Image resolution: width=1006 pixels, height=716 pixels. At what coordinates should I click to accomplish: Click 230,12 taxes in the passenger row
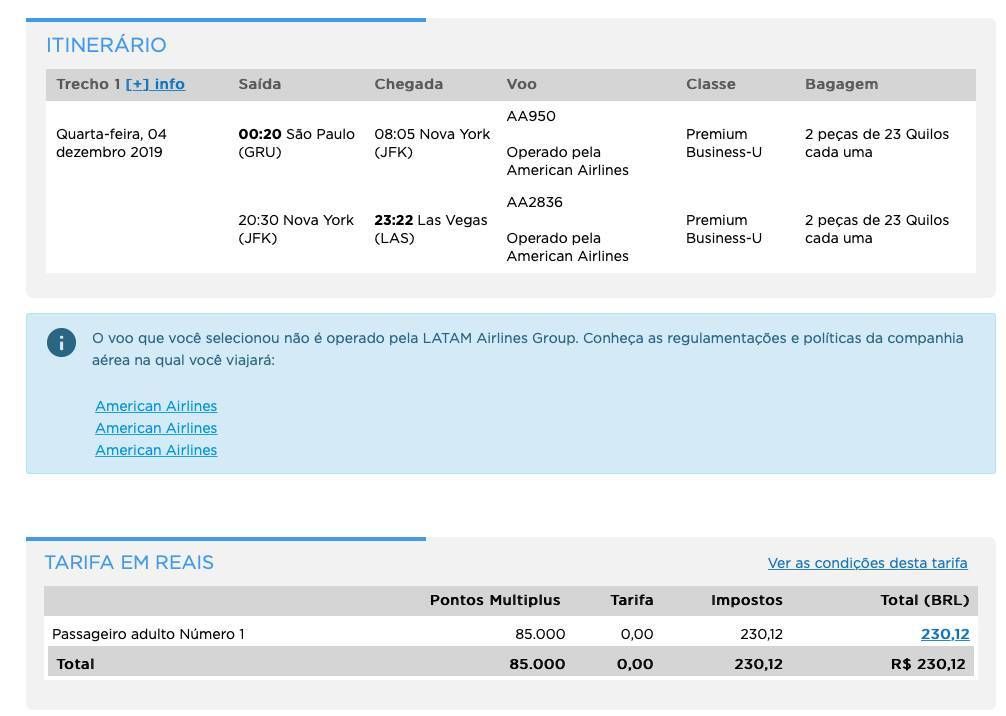[761, 634]
